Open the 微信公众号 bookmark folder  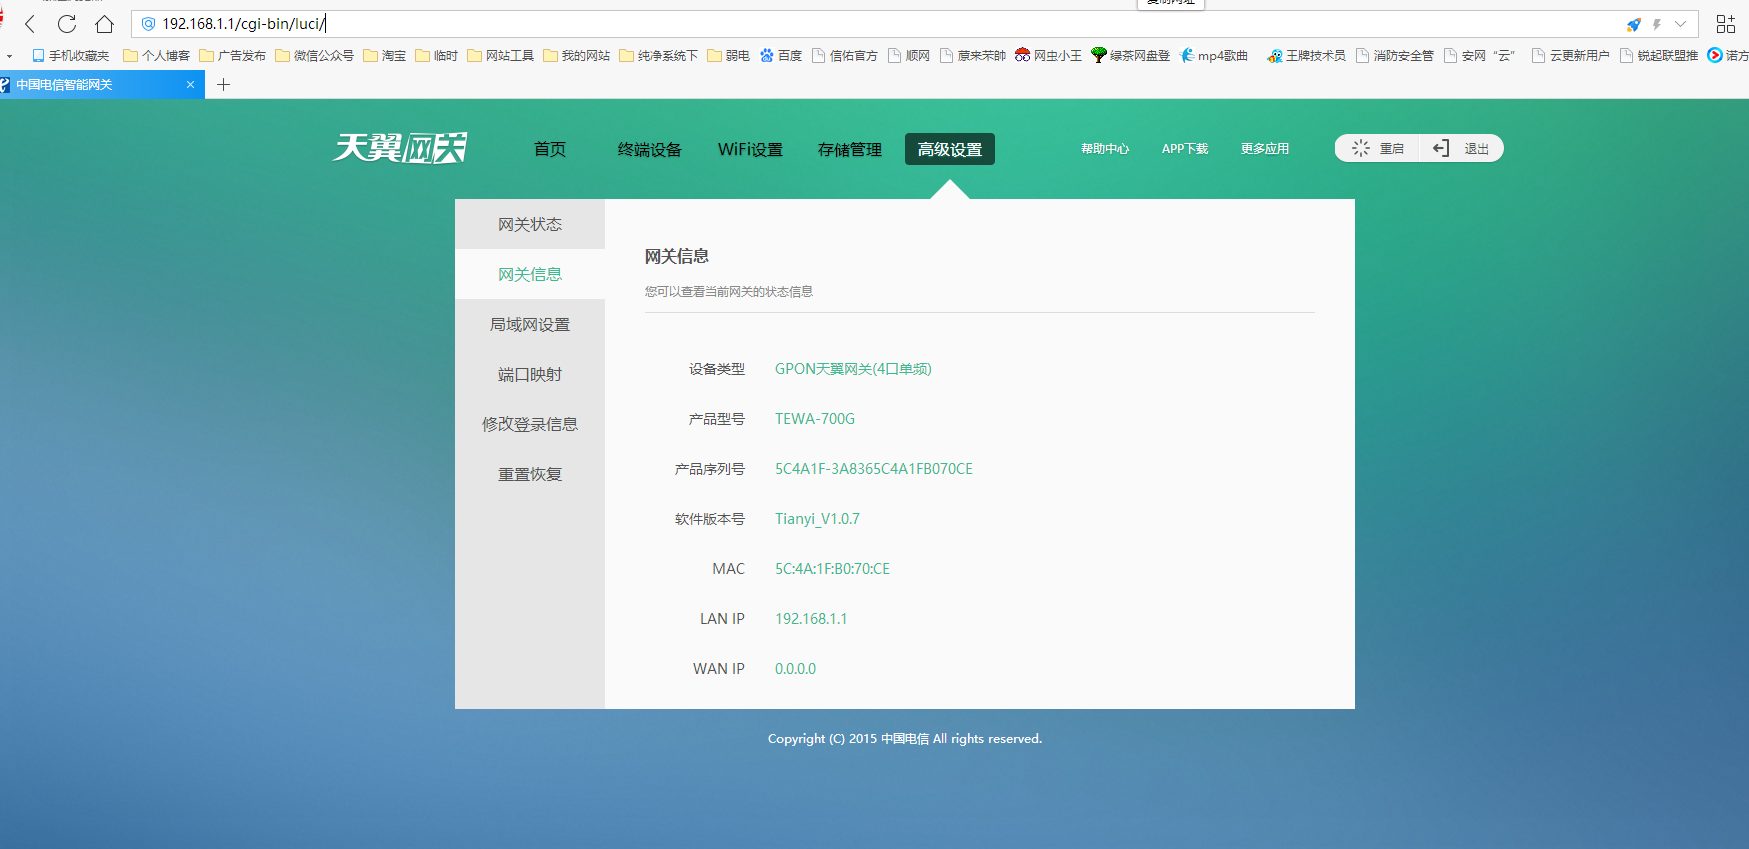315,56
